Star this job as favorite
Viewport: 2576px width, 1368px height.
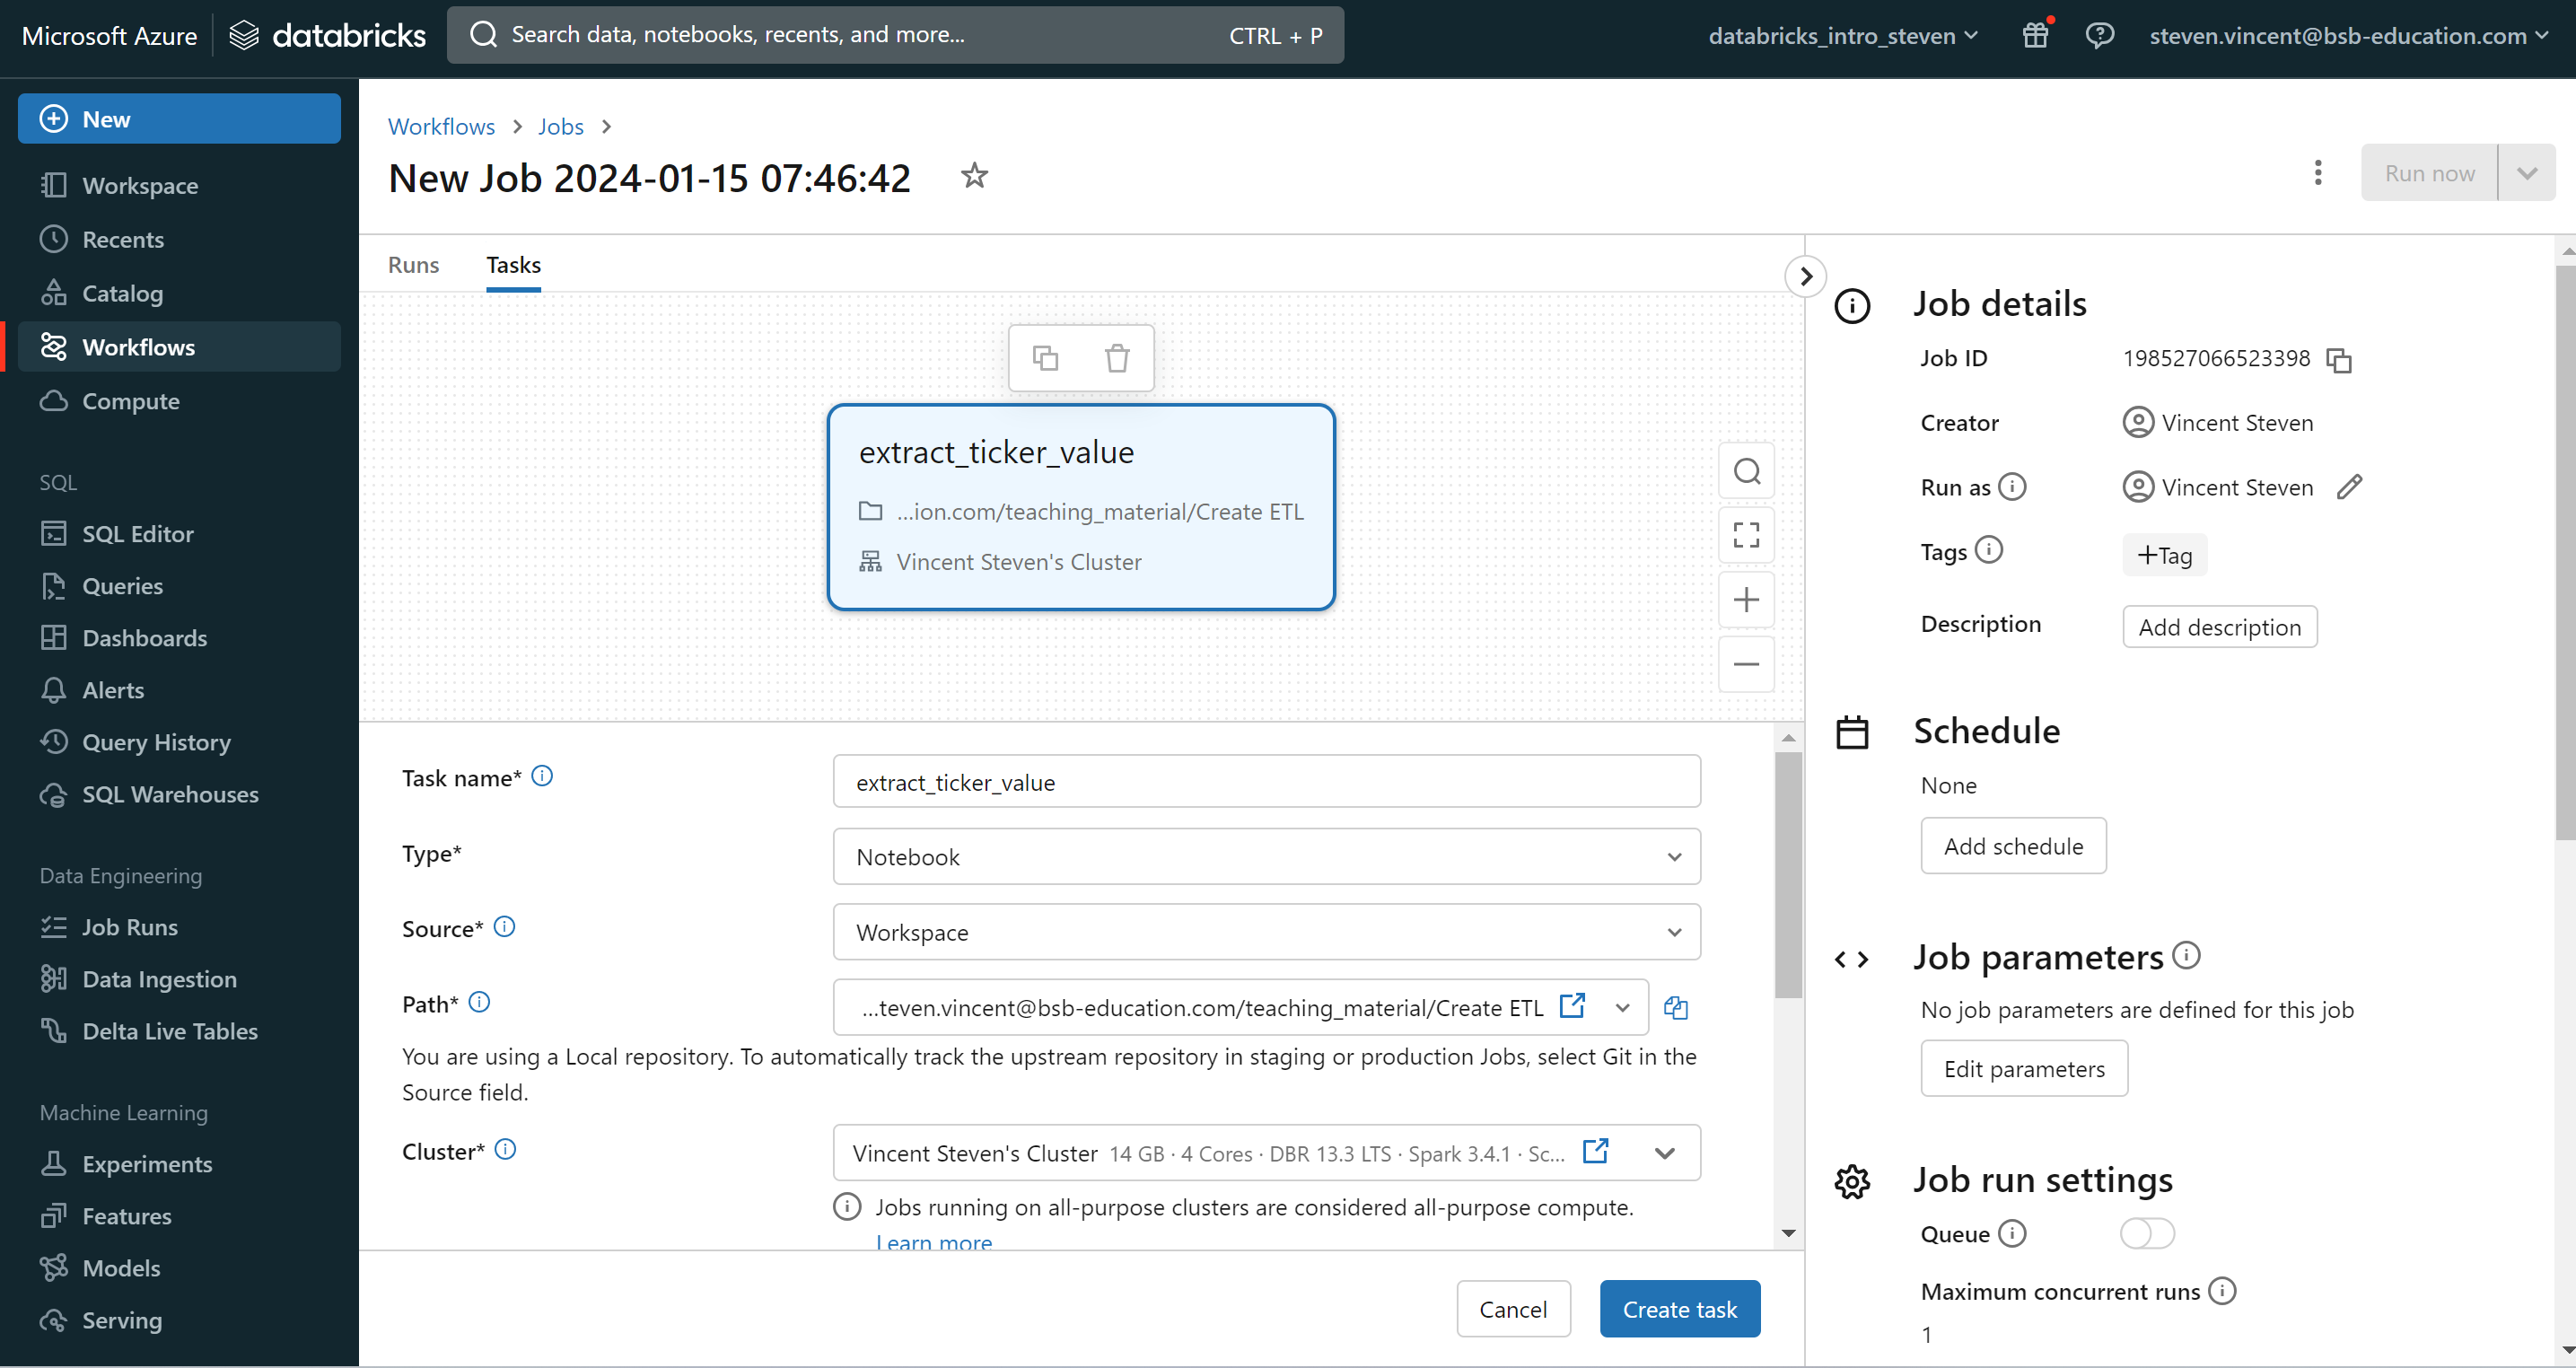[974, 176]
